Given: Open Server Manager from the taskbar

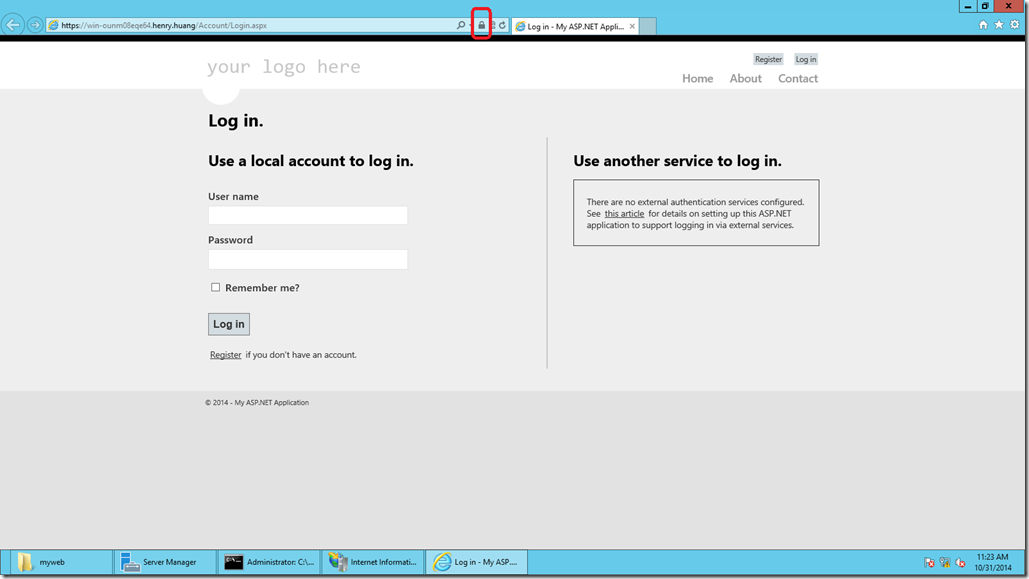Looking at the screenshot, I should coord(165,562).
